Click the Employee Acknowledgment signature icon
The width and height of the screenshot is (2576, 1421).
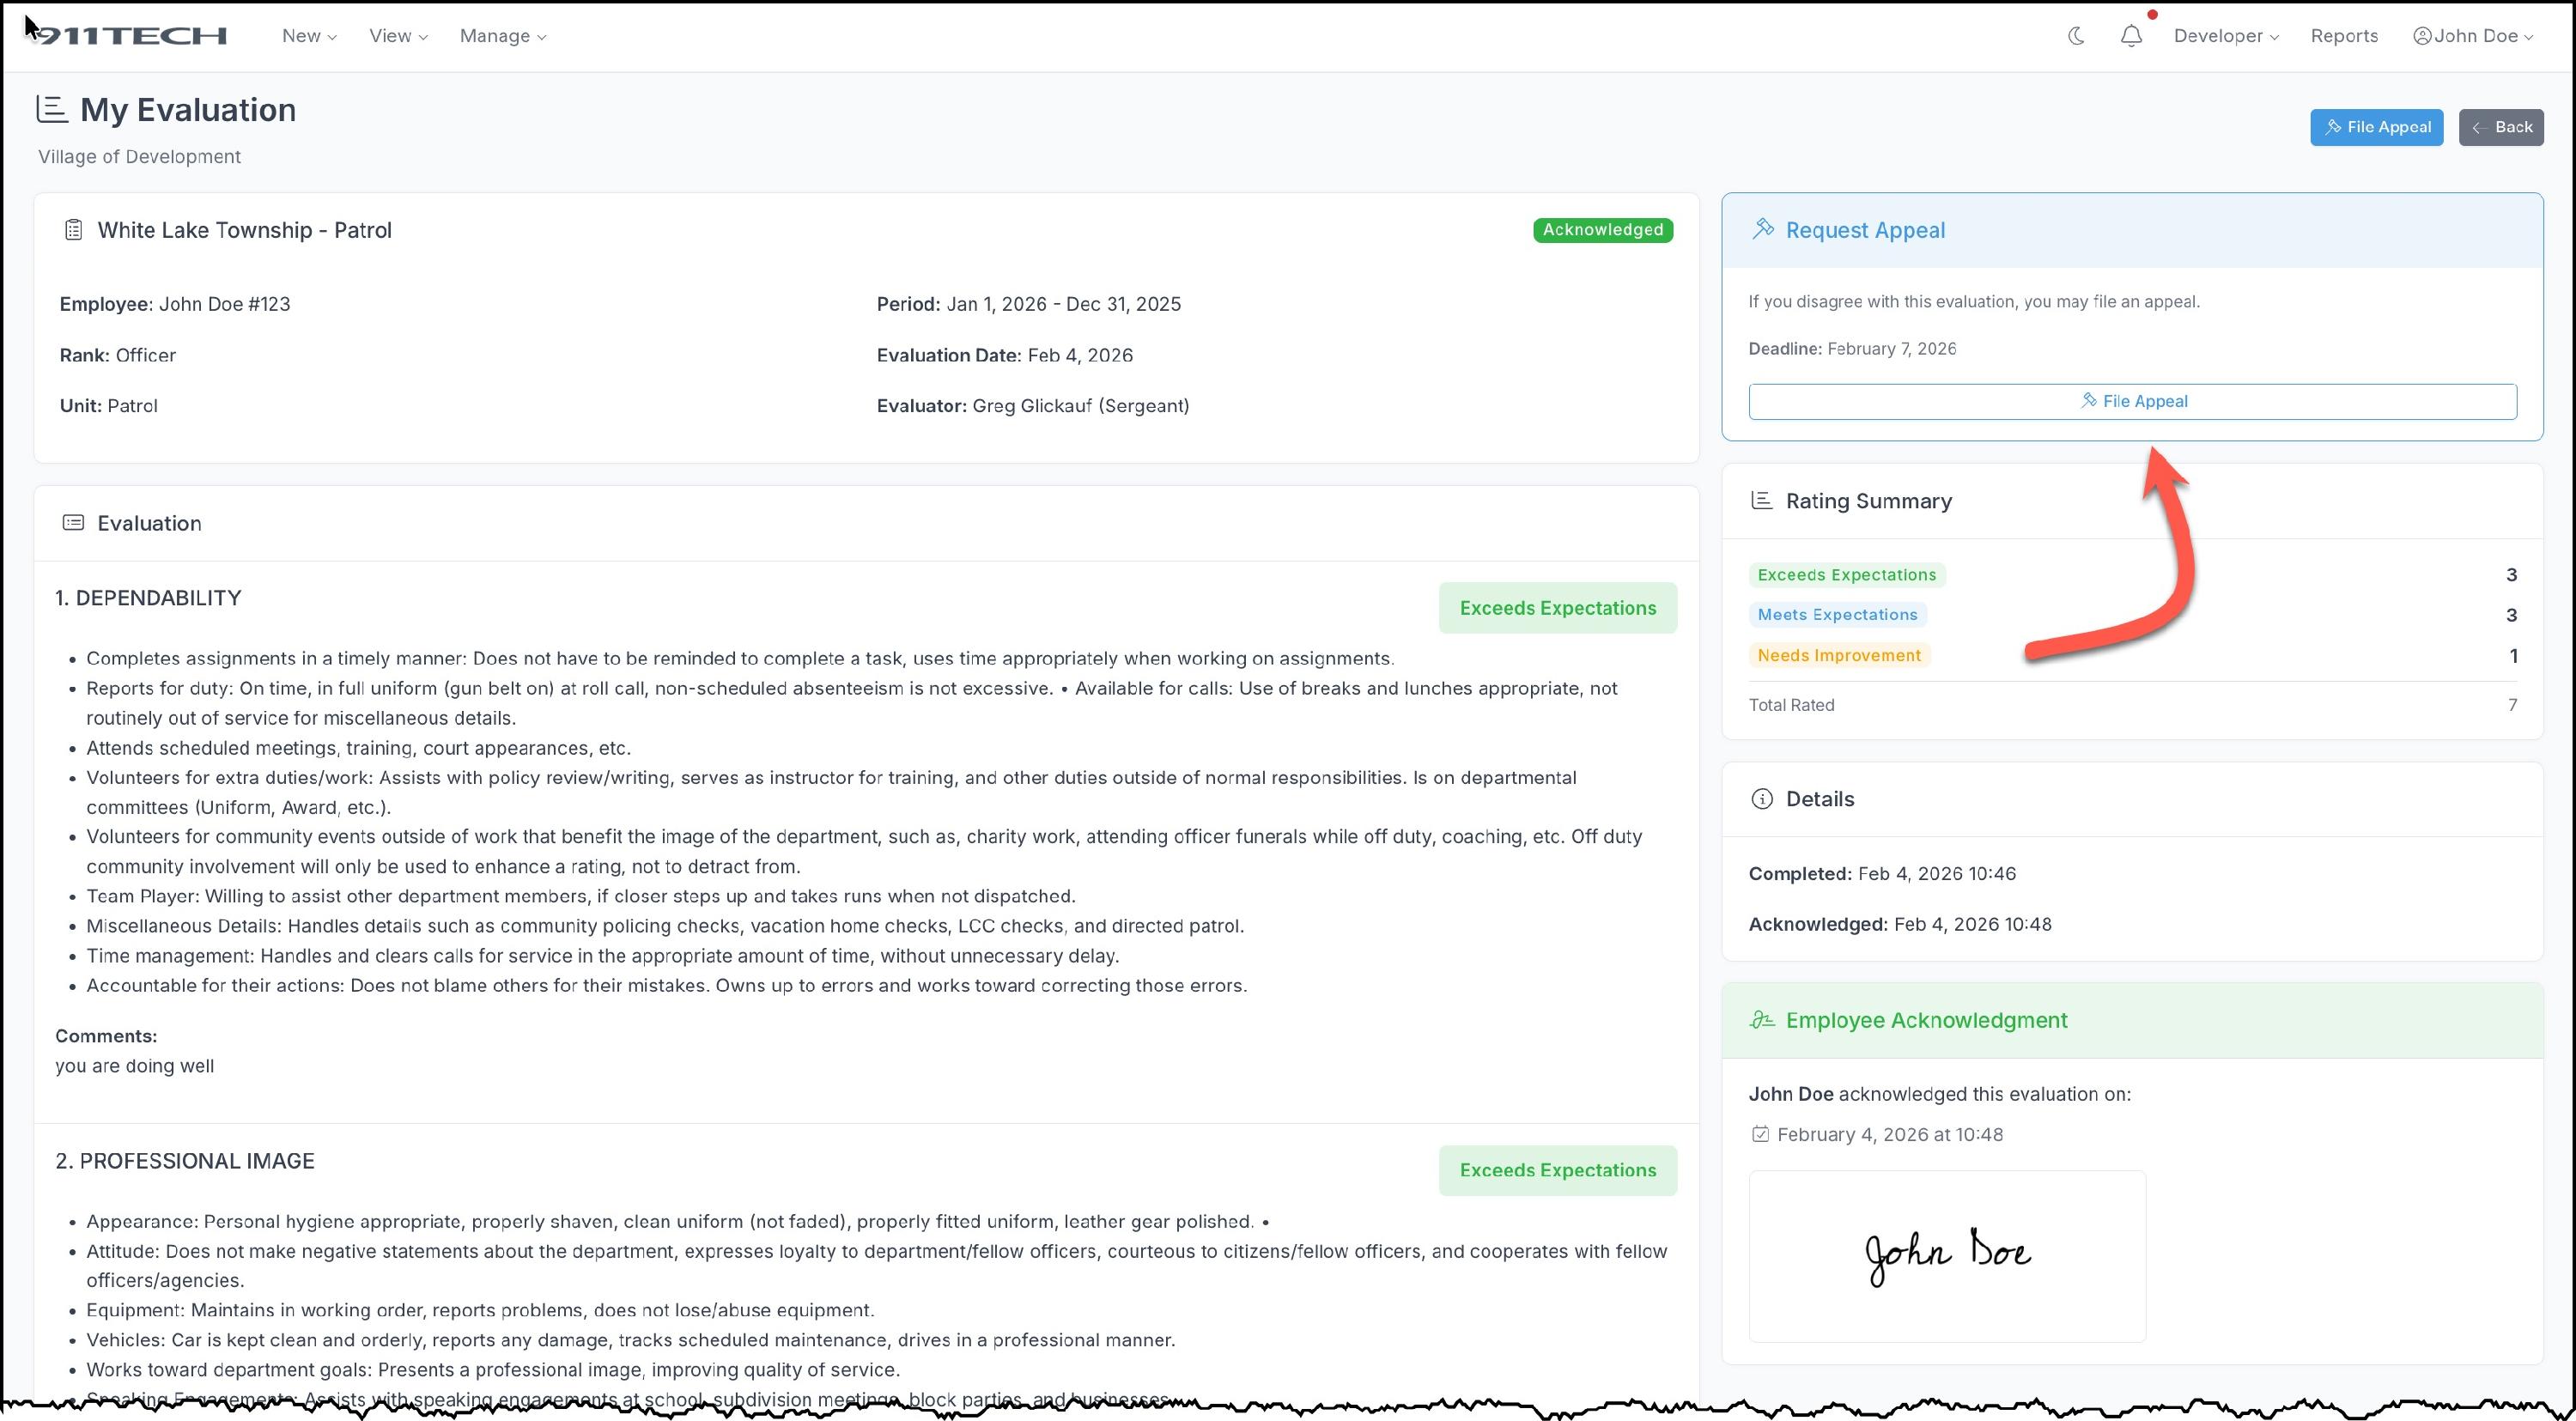(x=1762, y=1020)
